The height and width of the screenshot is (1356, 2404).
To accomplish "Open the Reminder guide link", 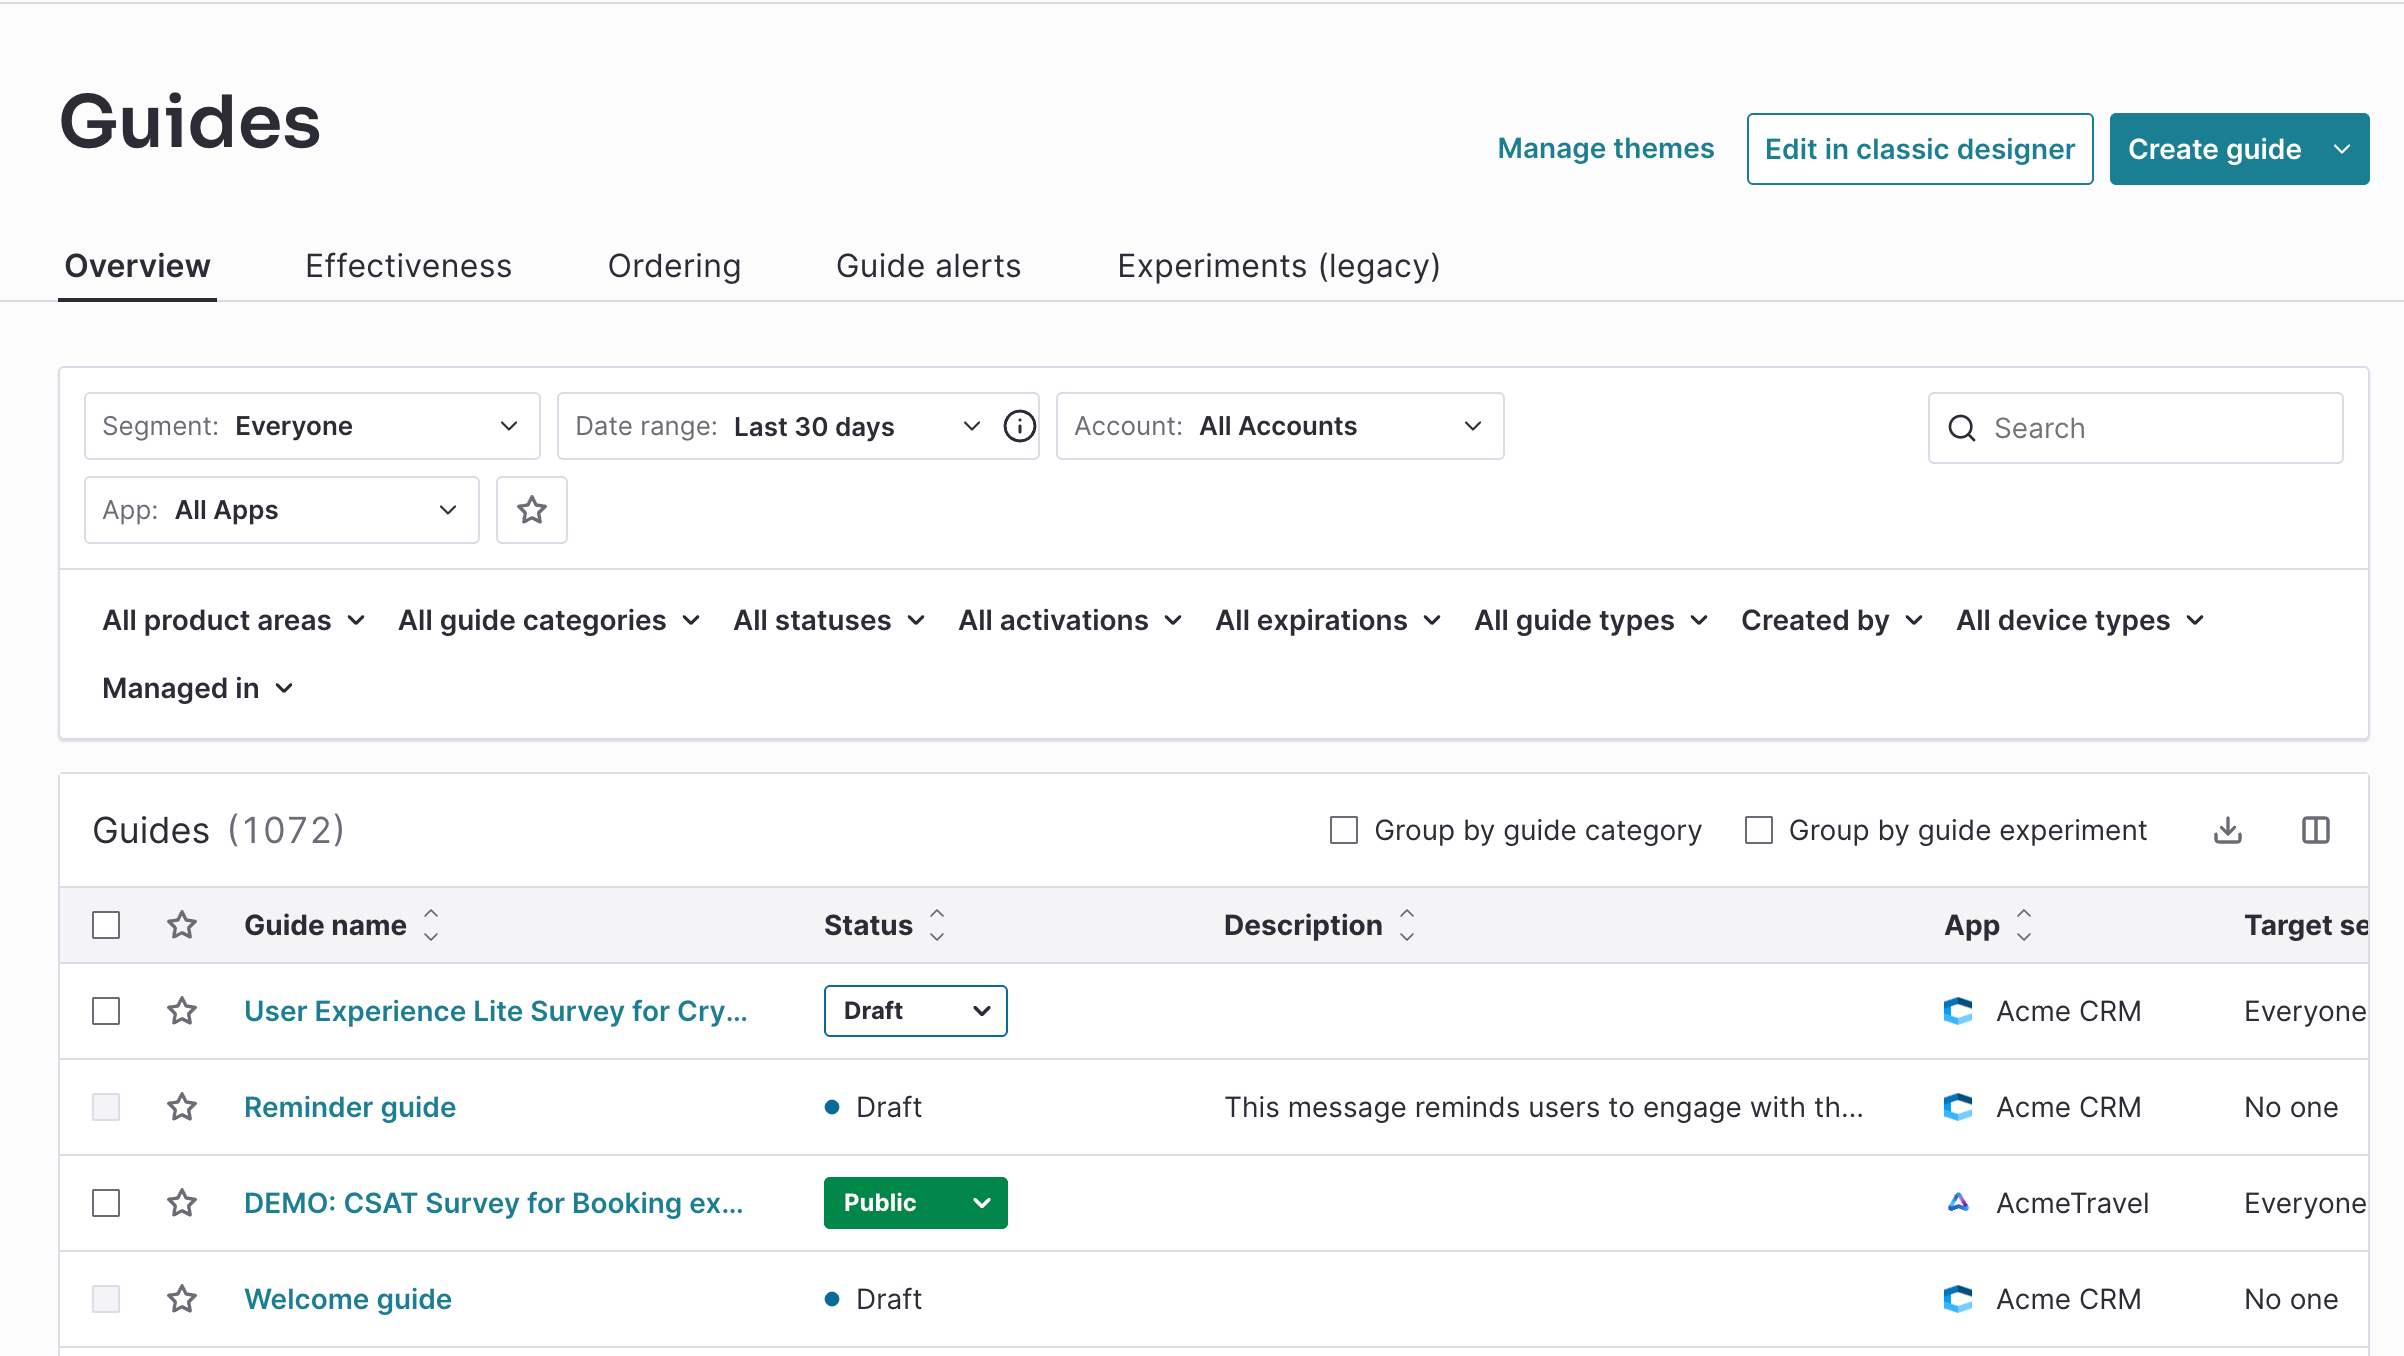I will tap(350, 1107).
